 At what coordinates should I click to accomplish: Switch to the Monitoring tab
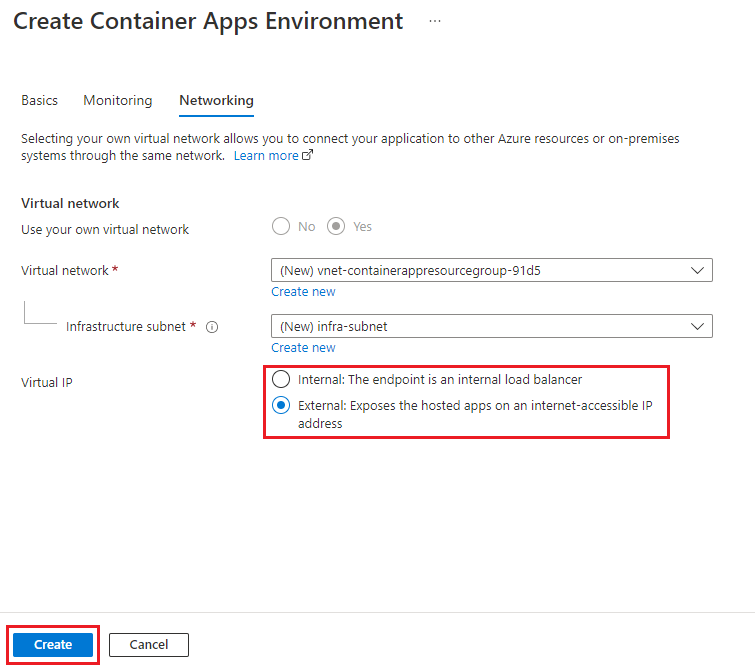click(x=118, y=101)
